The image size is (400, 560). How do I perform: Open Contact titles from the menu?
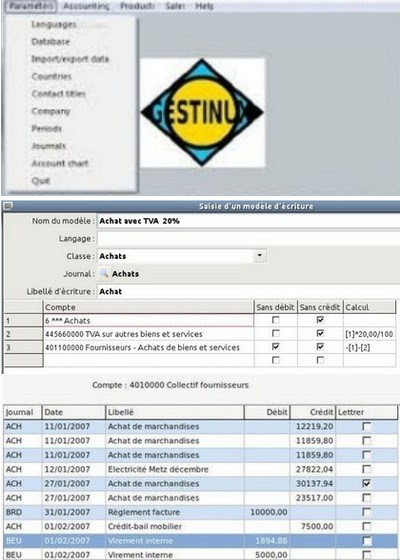click(x=59, y=94)
